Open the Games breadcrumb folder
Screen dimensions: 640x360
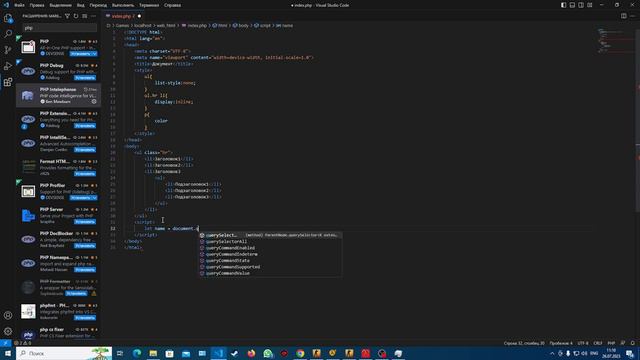(122, 25)
